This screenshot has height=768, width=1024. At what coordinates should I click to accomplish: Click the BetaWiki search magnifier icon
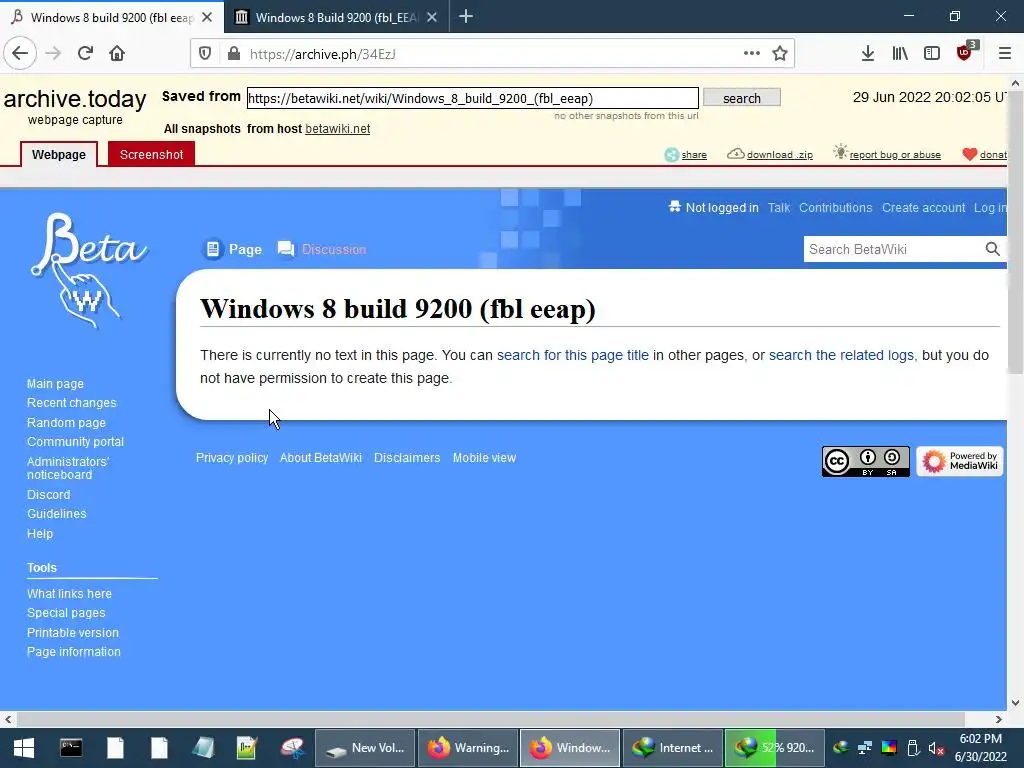[992, 249]
